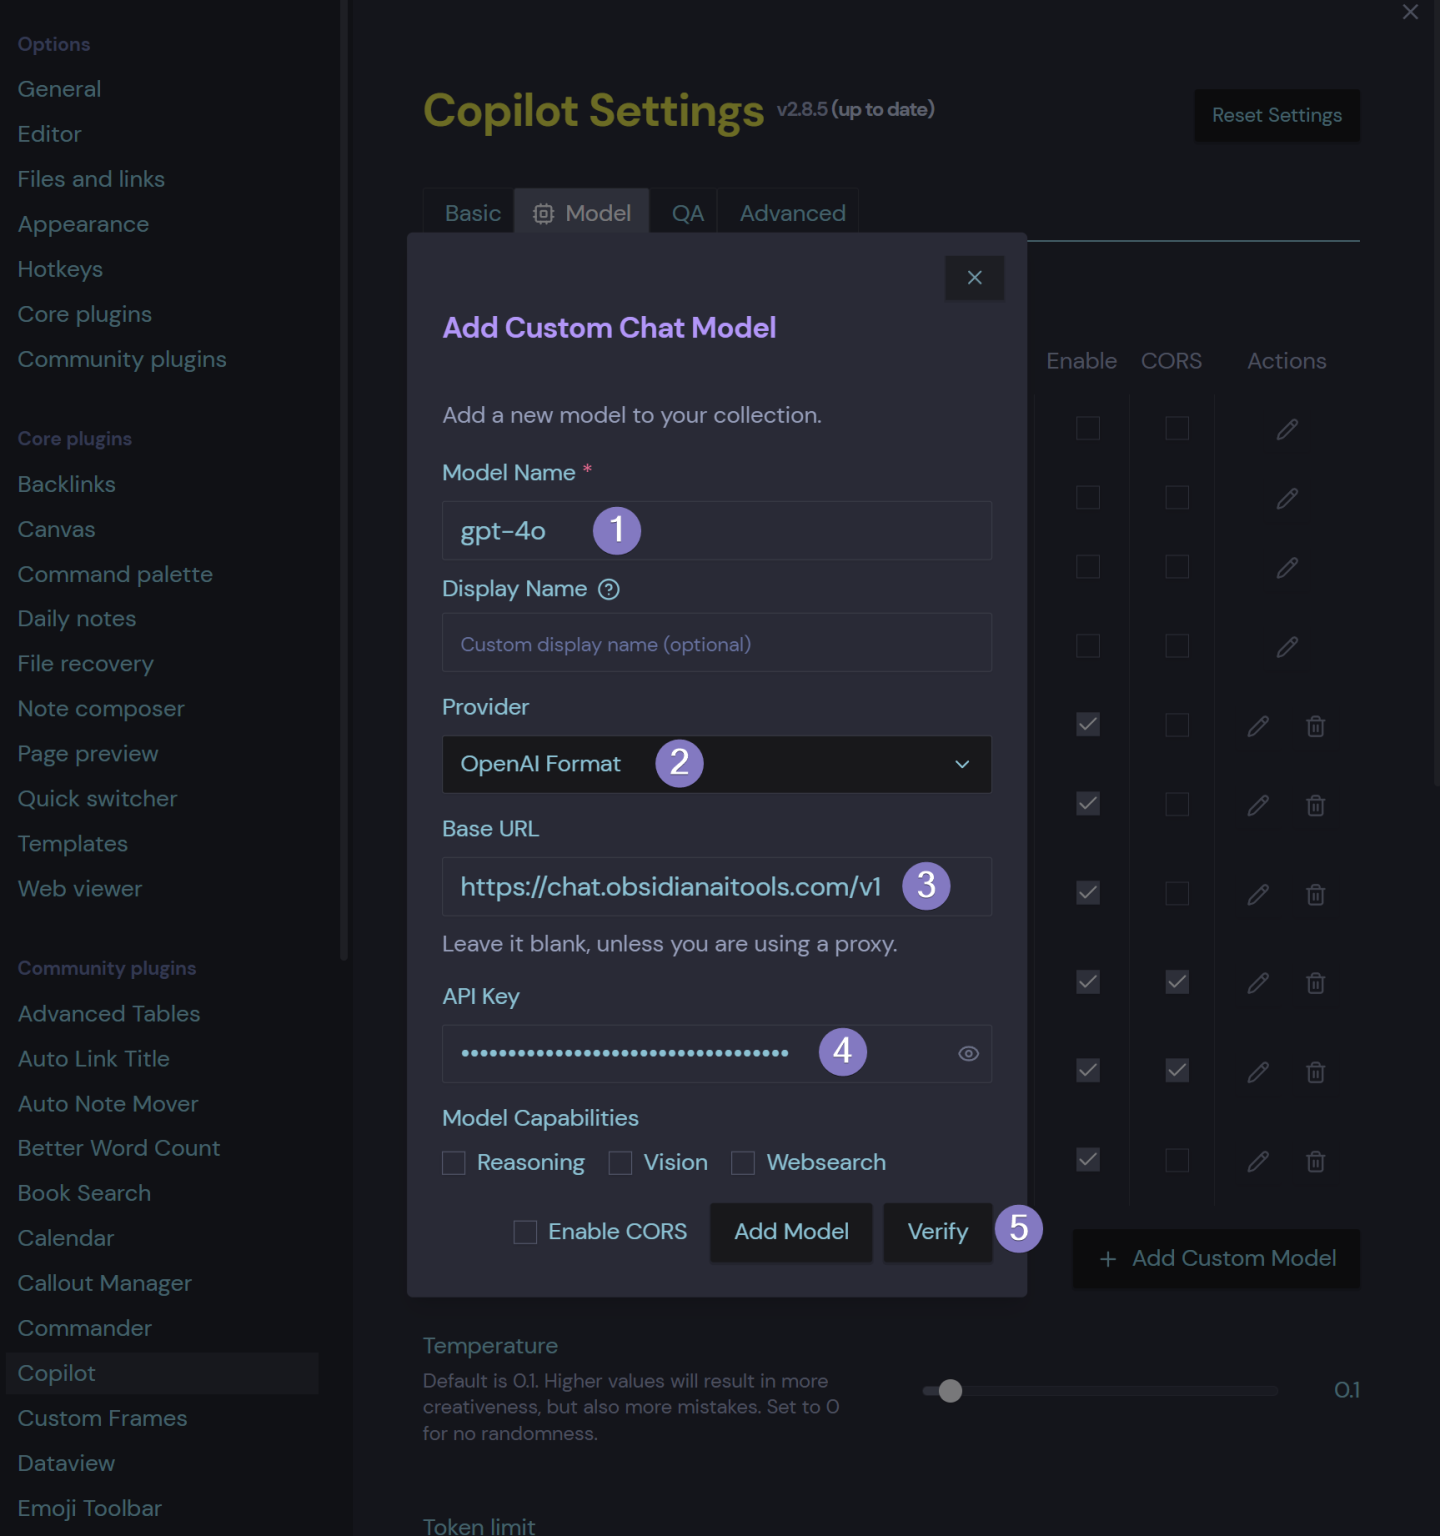Screen dimensions: 1440x1536
Task: Edit the first model using the pencil icon
Action: tap(1287, 429)
